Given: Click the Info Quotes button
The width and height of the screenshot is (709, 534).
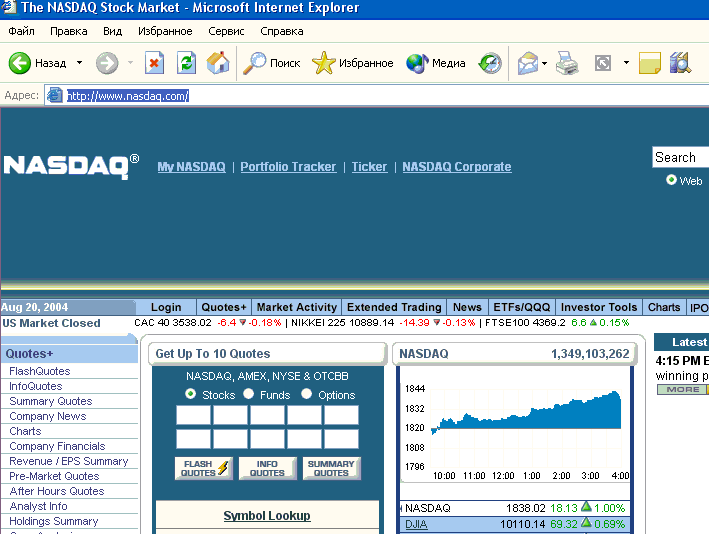Looking at the screenshot, I should click(267, 468).
